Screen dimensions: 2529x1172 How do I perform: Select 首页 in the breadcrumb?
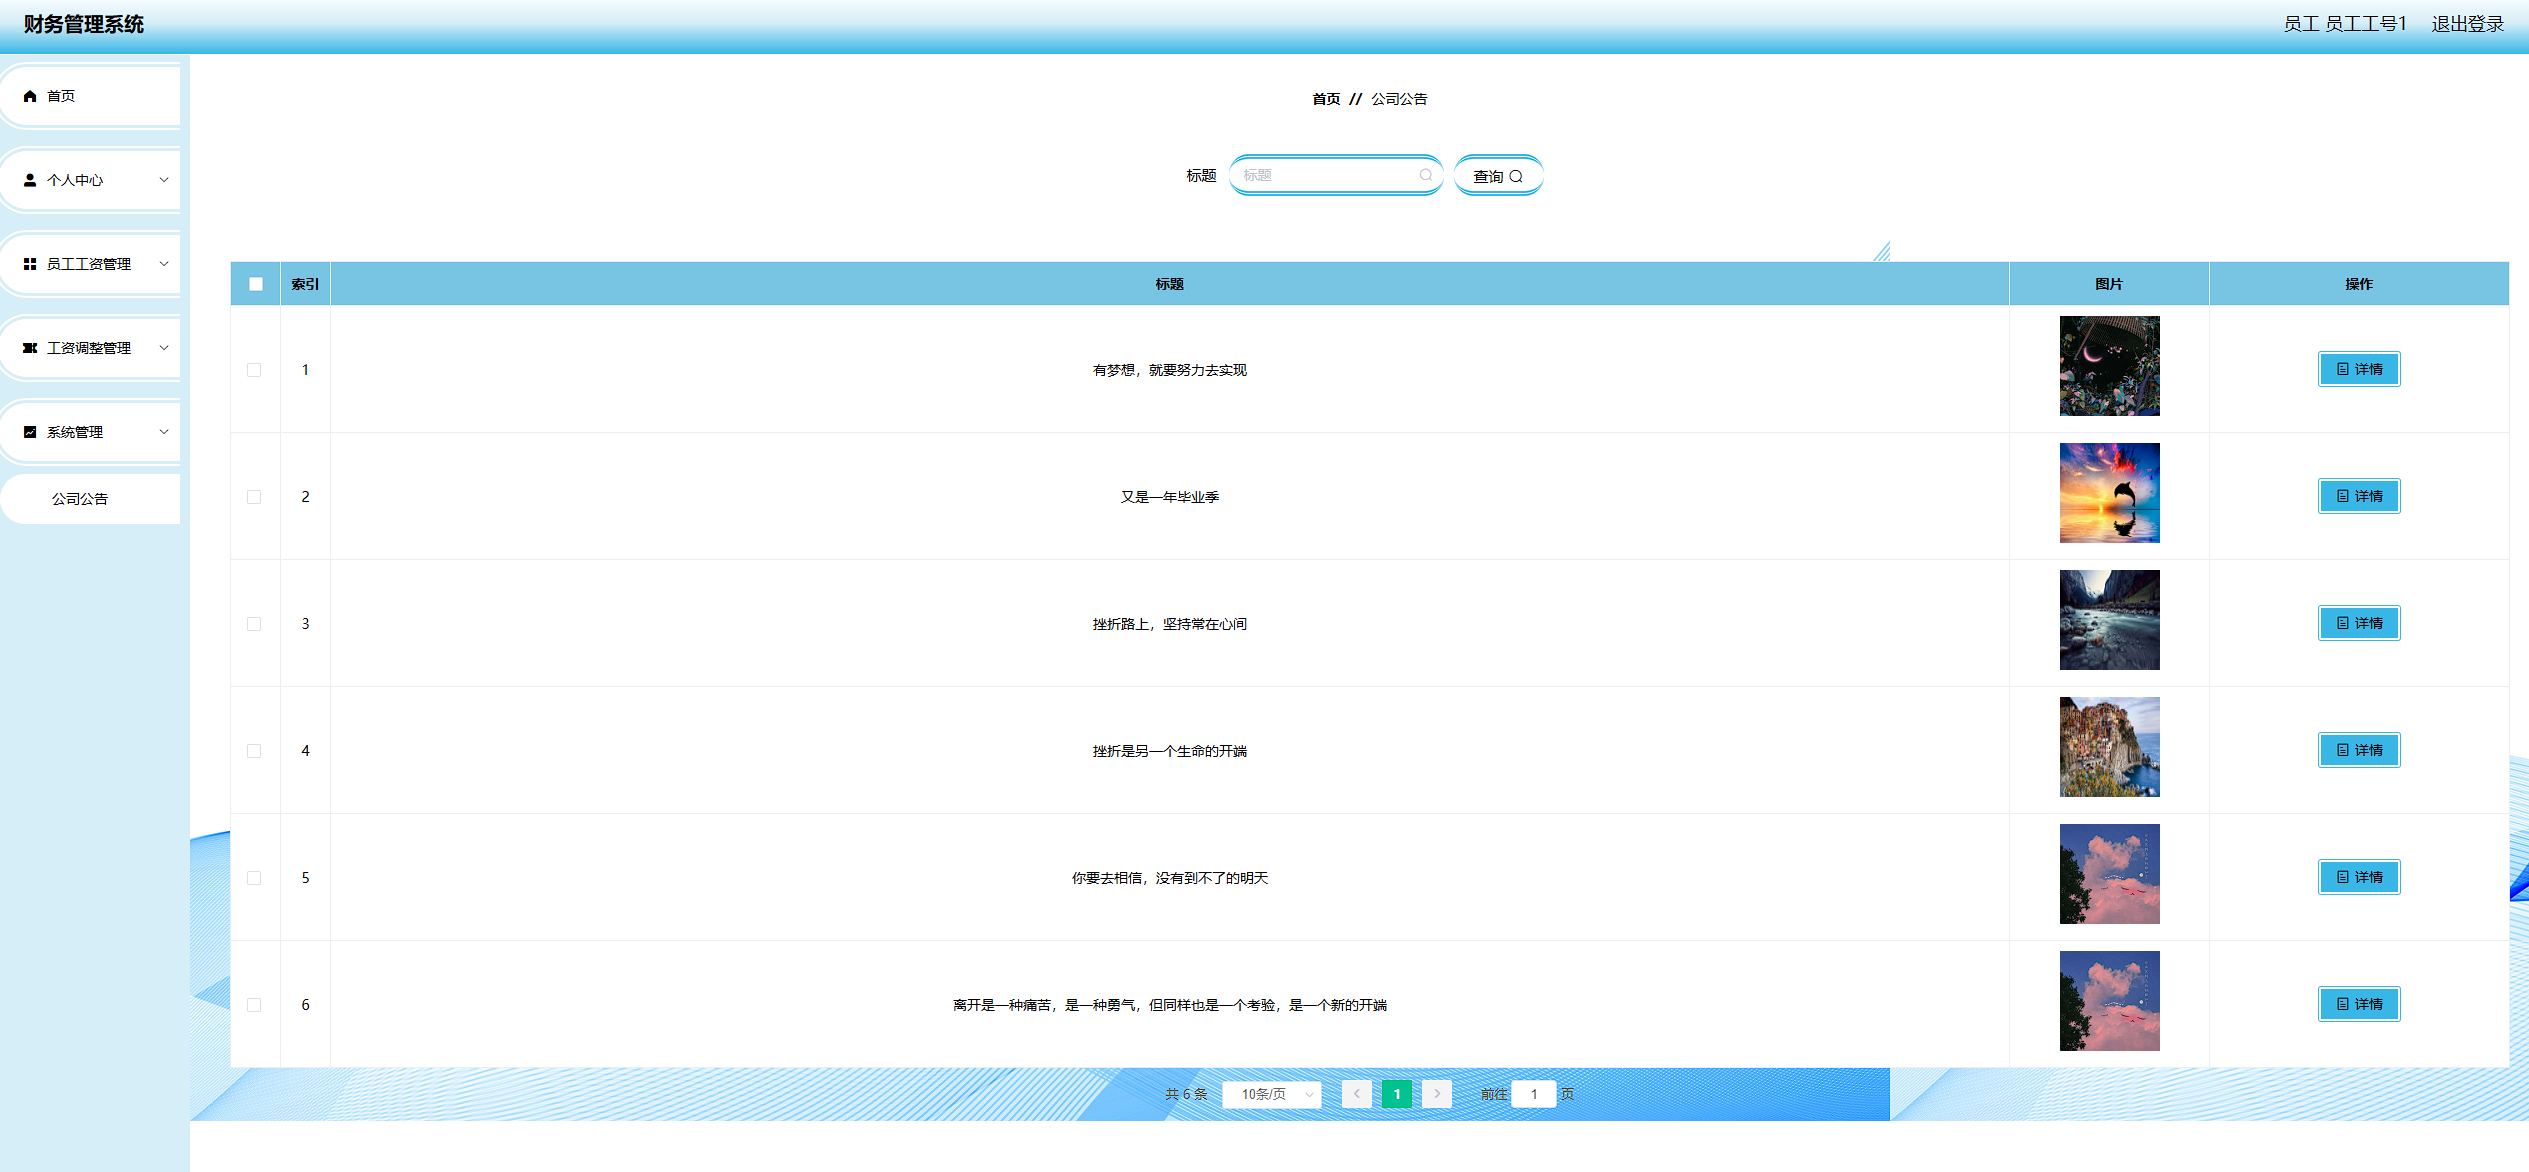[1326, 99]
